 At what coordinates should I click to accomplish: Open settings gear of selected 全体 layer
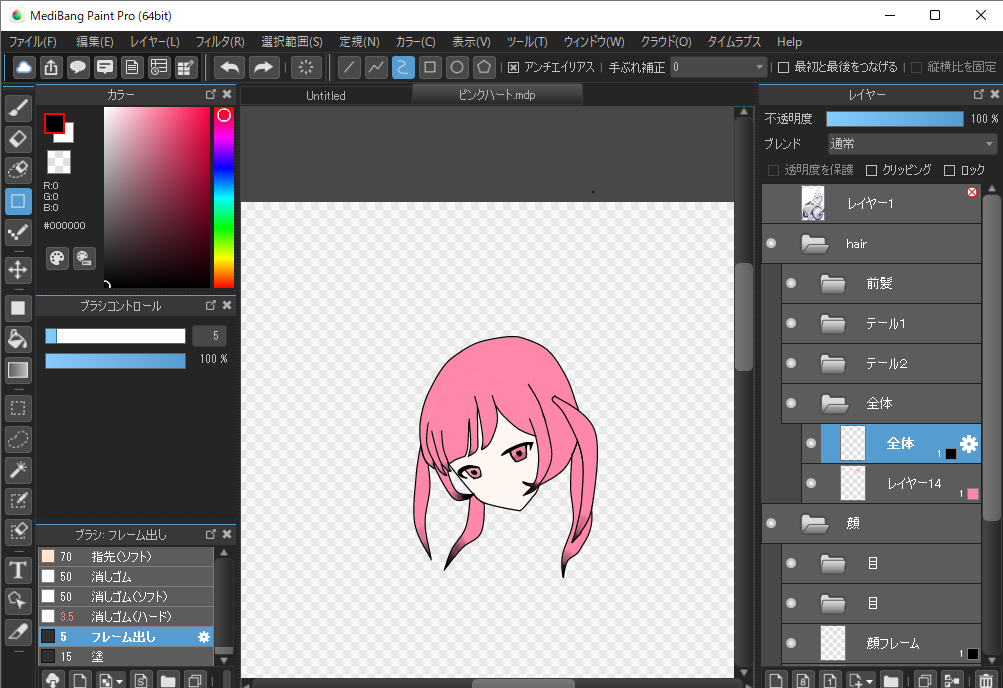pyautogui.click(x=969, y=444)
